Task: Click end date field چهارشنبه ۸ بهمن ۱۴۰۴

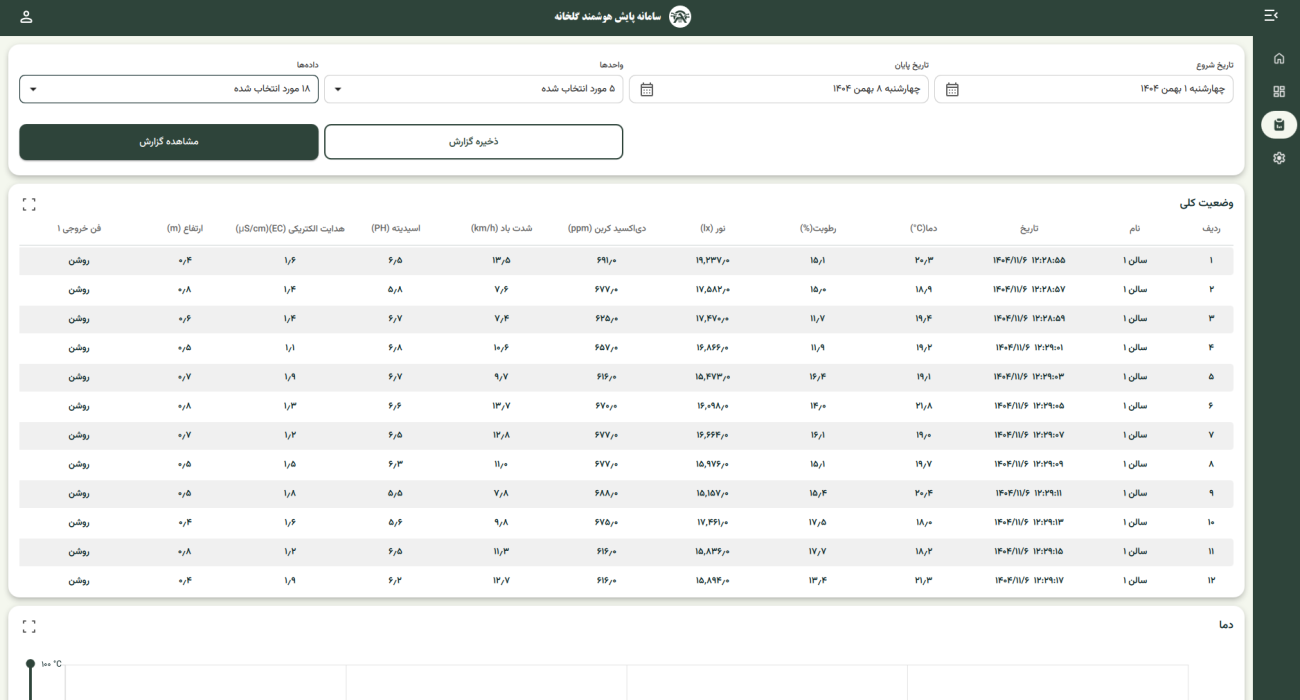Action: (x=779, y=89)
